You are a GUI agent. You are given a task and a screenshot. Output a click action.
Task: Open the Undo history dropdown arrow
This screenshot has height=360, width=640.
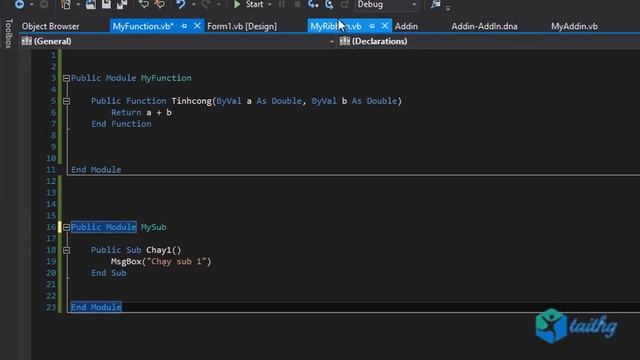click(x=193, y=5)
